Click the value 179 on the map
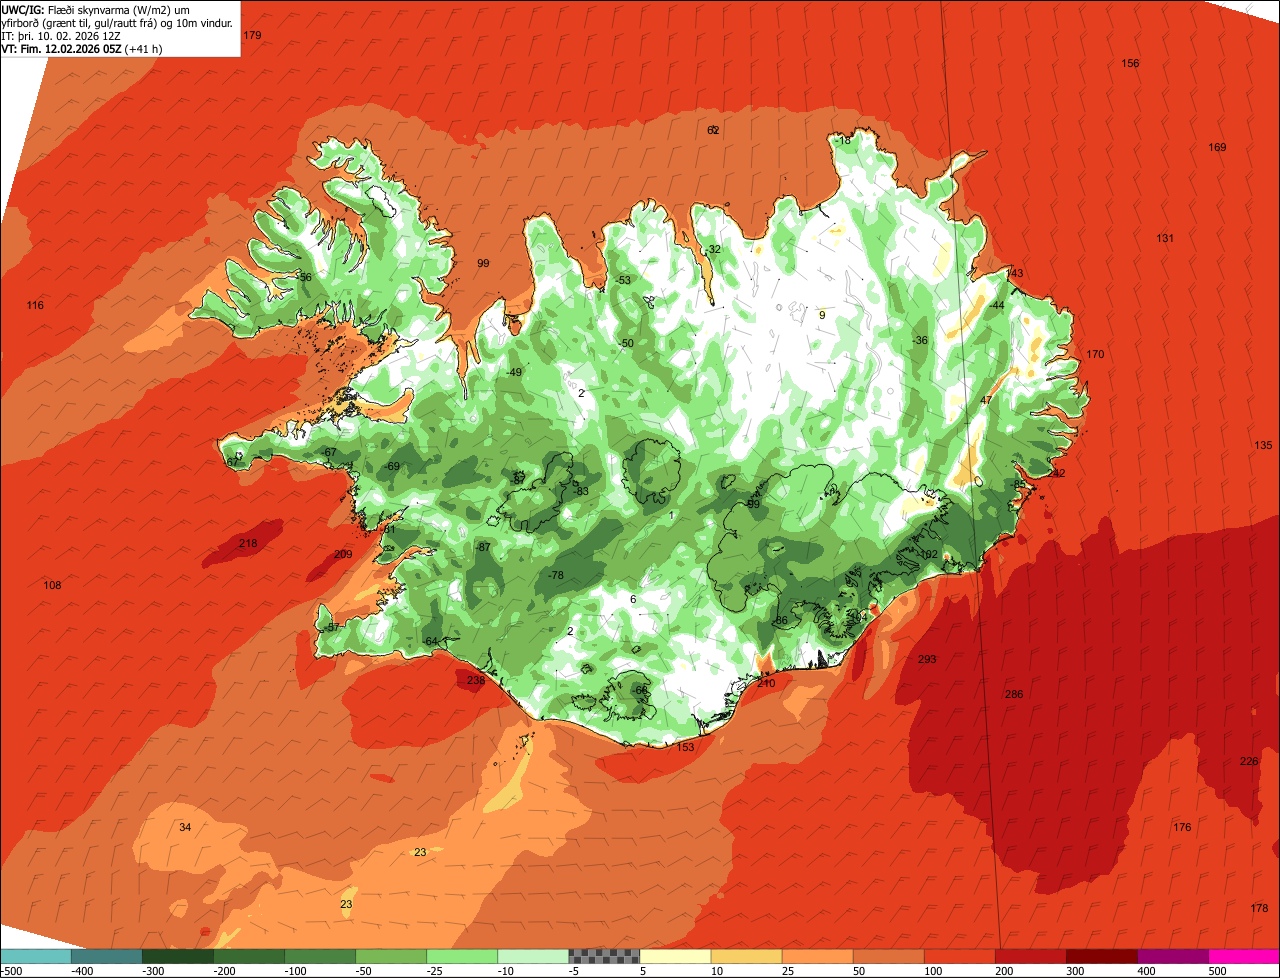Screen dimensions: 1280x978 252,35
